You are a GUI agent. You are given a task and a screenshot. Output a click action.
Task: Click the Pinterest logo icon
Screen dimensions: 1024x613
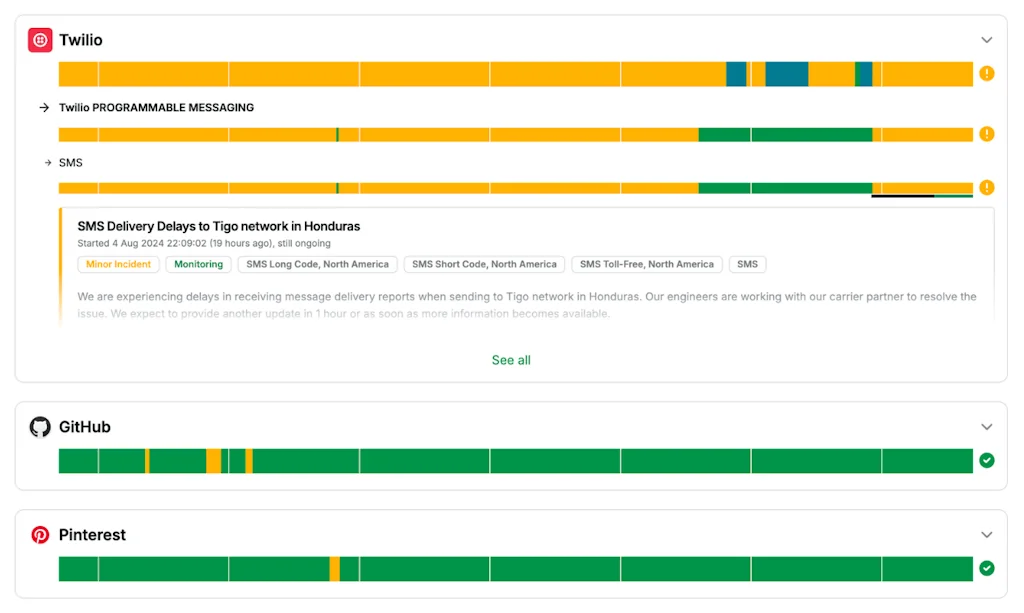(x=40, y=535)
